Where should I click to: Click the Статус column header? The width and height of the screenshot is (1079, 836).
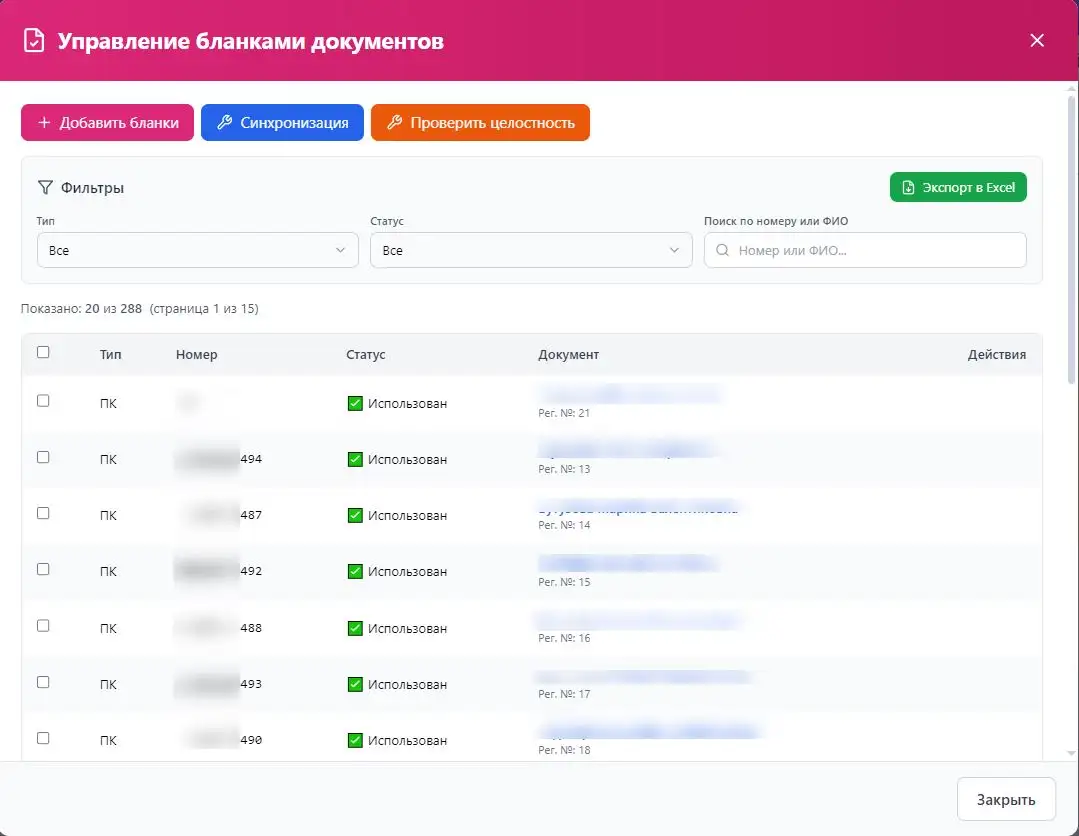pyautogui.click(x=365, y=354)
